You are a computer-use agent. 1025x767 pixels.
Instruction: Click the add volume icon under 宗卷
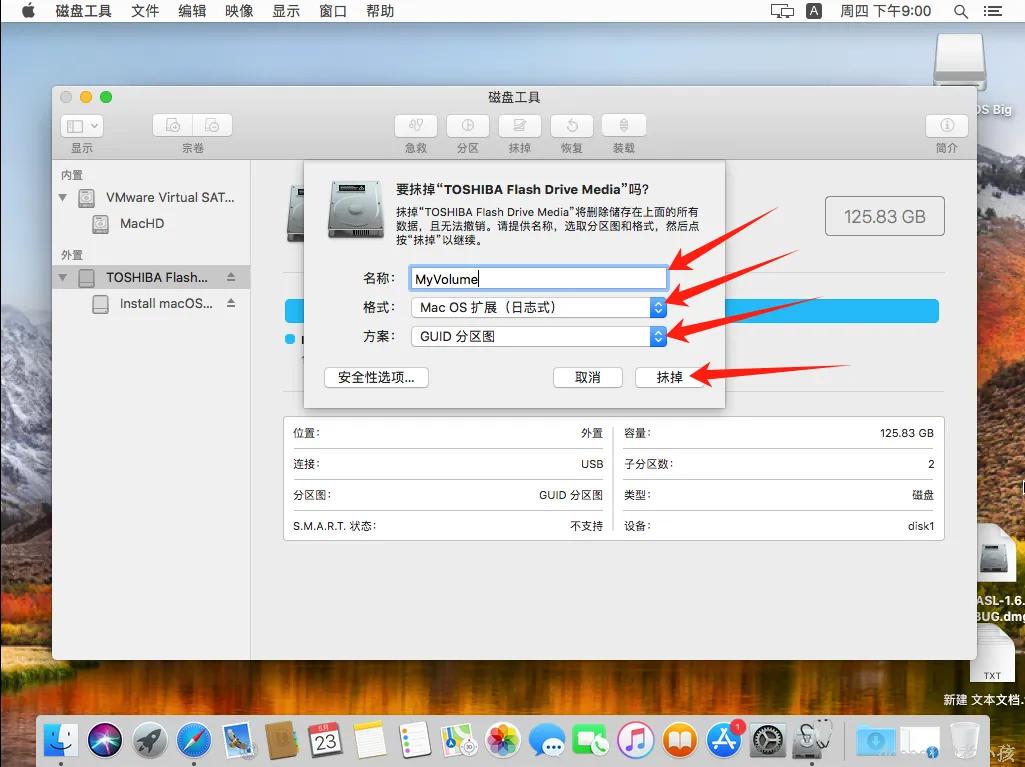point(173,126)
